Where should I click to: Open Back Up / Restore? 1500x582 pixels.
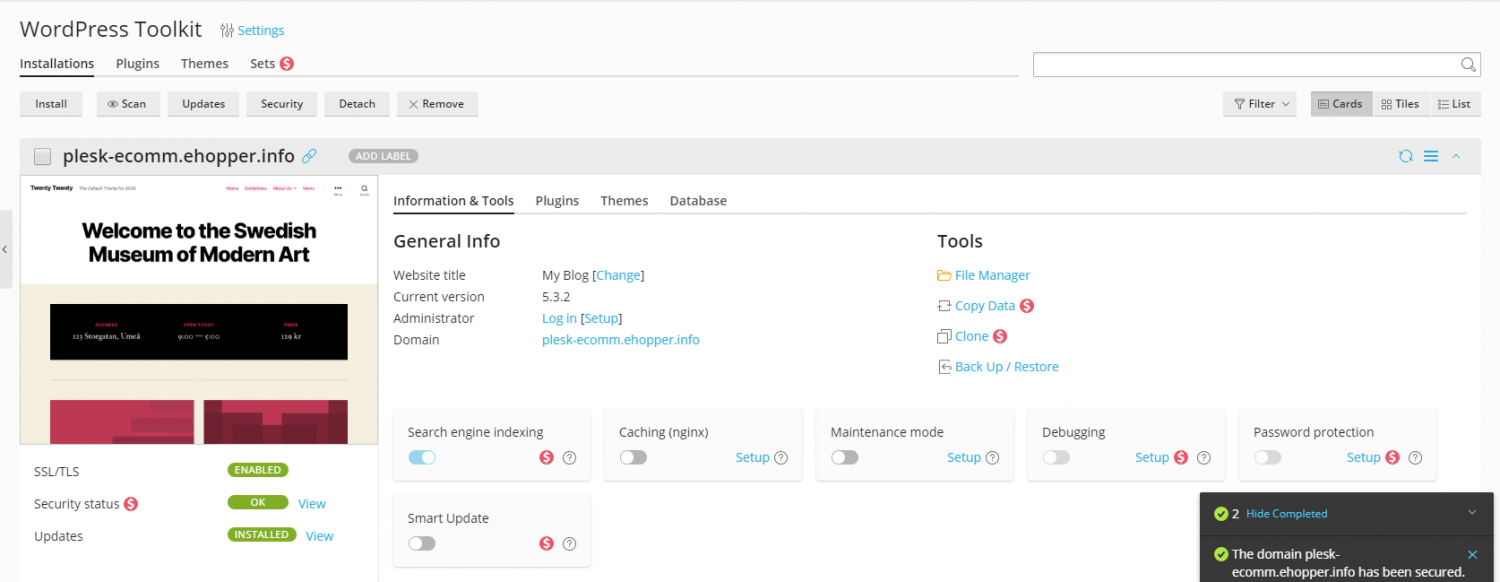point(1005,366)
